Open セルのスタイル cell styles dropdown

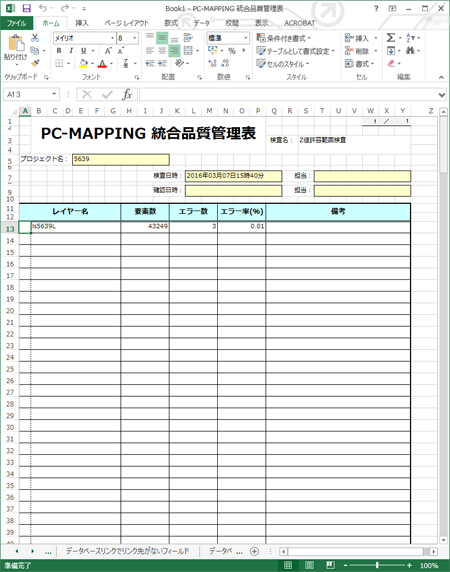283,64
